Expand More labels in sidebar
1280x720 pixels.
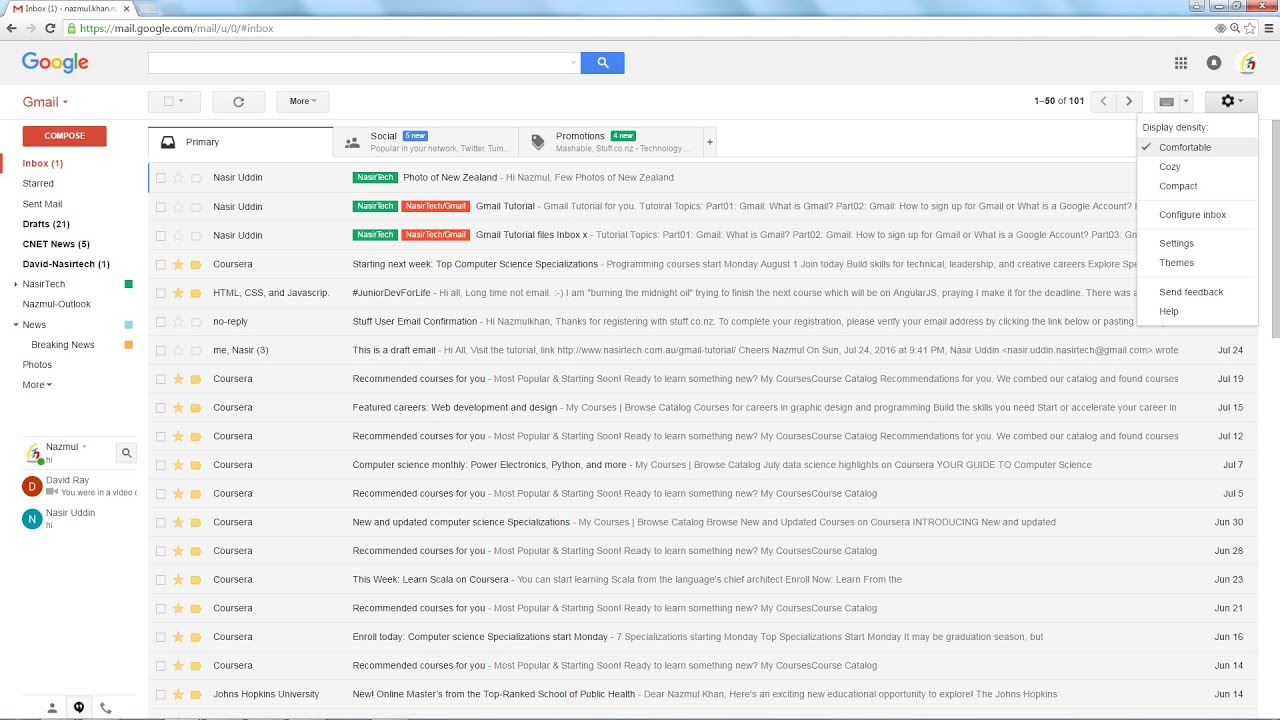pos(37,385)
